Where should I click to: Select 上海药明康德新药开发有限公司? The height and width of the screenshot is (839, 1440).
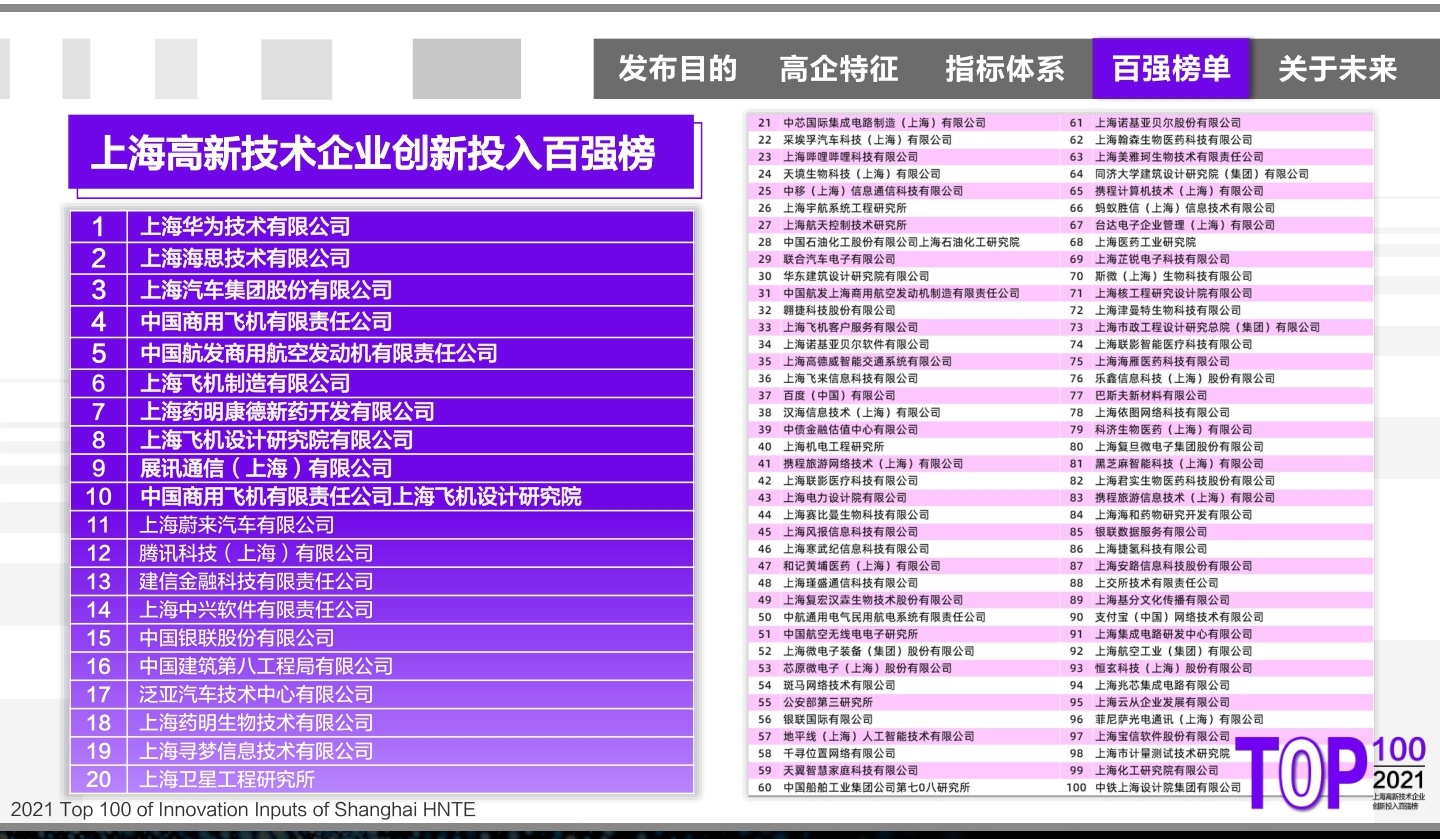[382, 411]
